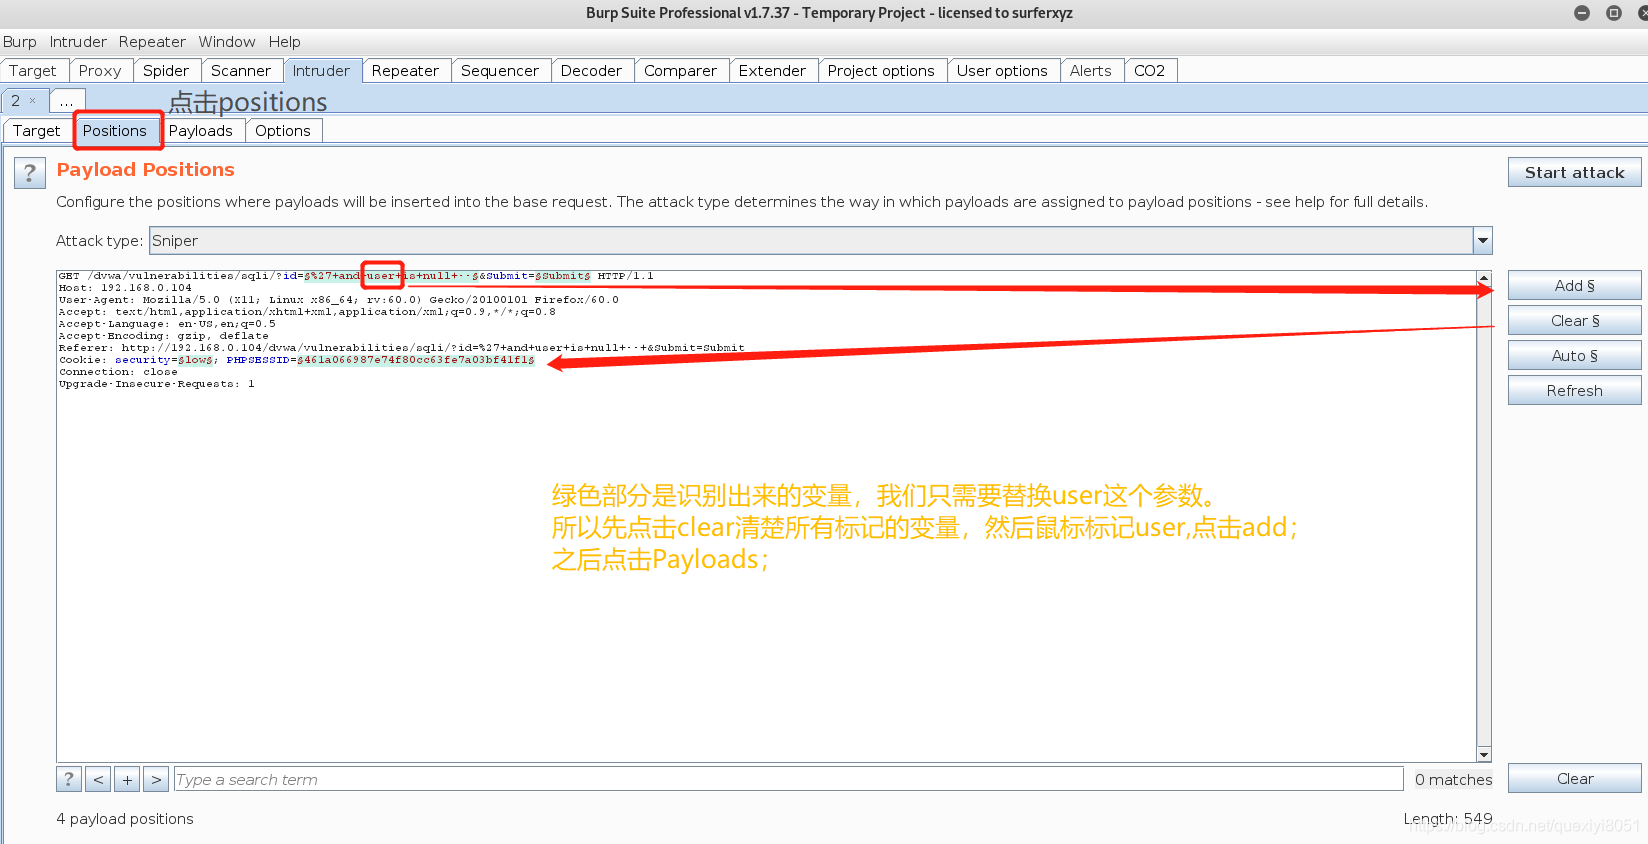
Task: Switch to the main Repeater tab
Action: [x=405, y=70]
